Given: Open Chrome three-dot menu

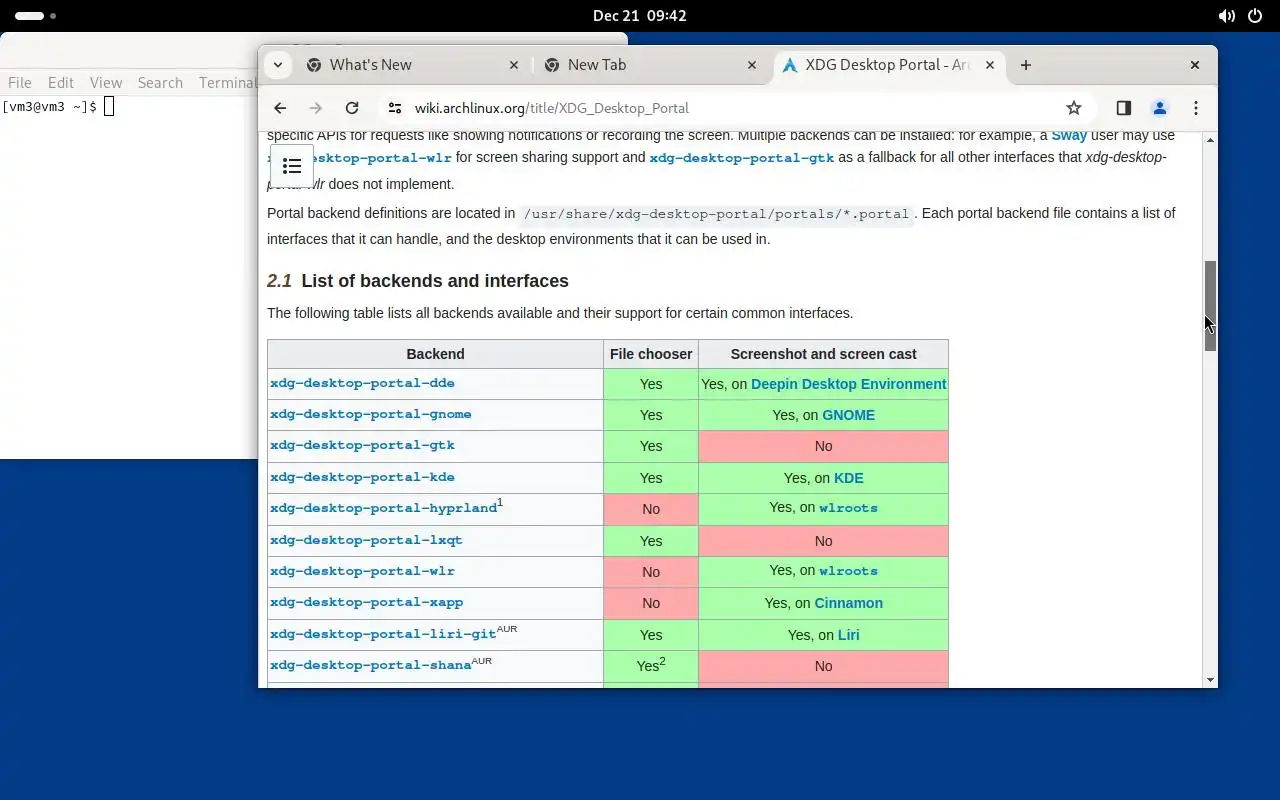Looking at the screenshot, I should 1196,108.
